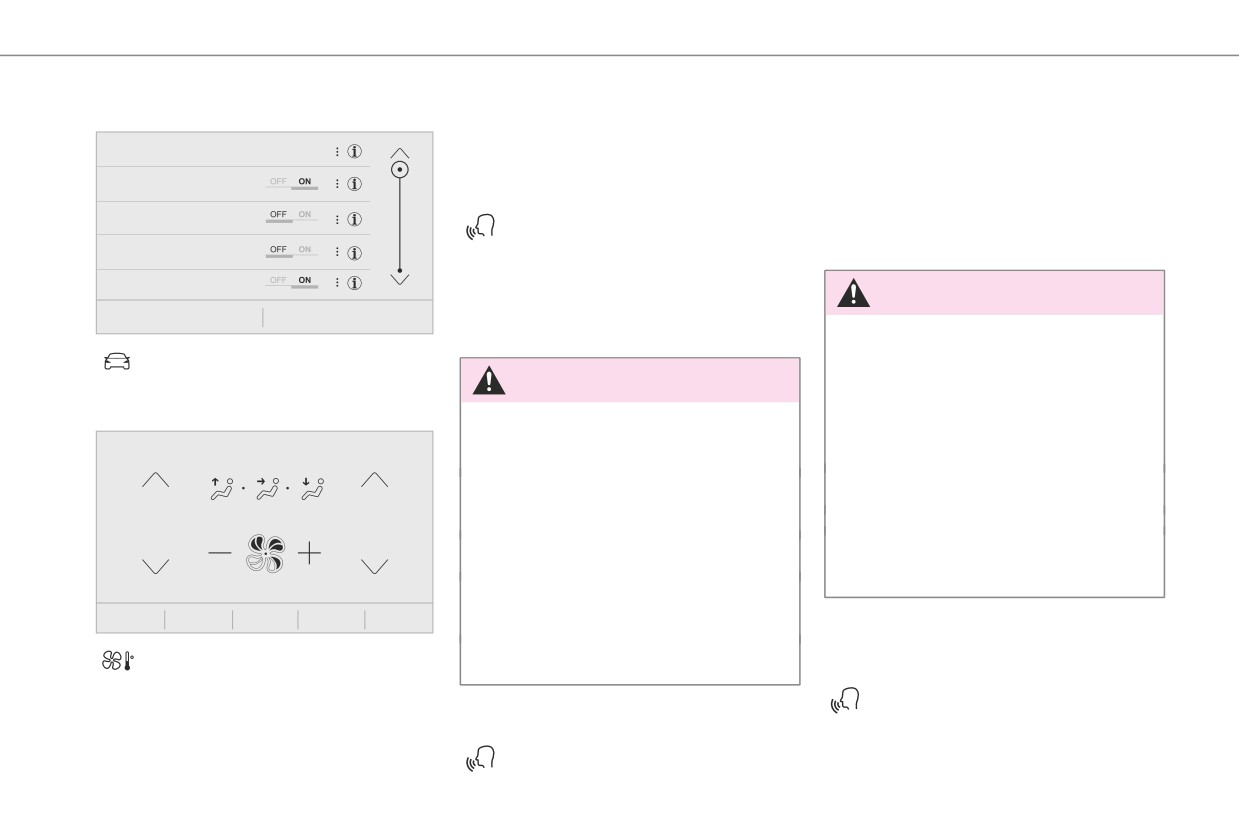Image resolution: width=1239 pixels, height=825 pixels.
Task: Click the down chevron below the list scrollbar
Action: 400,279
